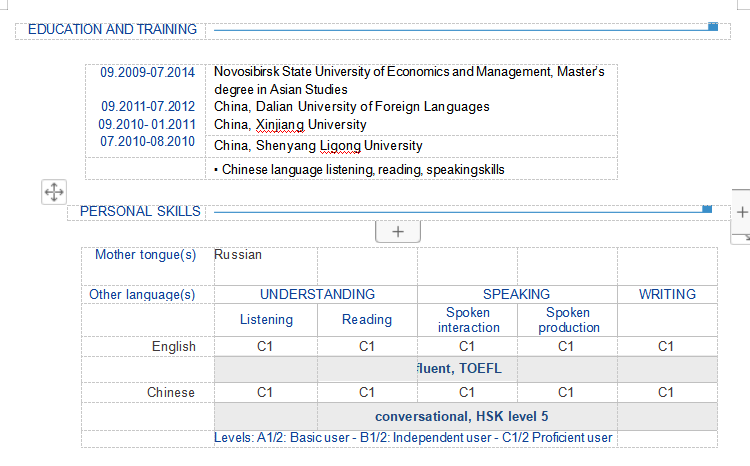Click the shaded fluent, TOEFL cell
The height and width of the screenshot is (466, 750).
[465, 369]
